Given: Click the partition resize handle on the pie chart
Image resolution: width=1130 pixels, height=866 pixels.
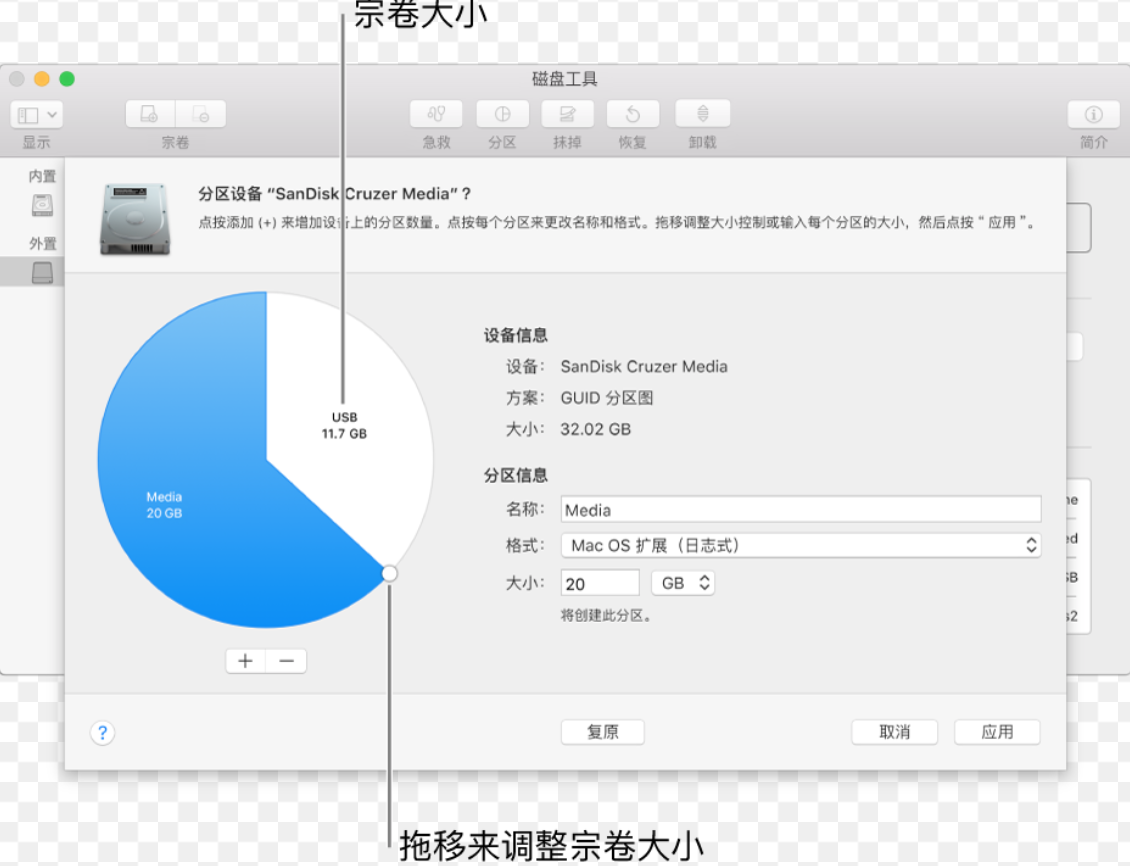Looking at the screenshot, I should pyautogui.click(x=389, y=573).
